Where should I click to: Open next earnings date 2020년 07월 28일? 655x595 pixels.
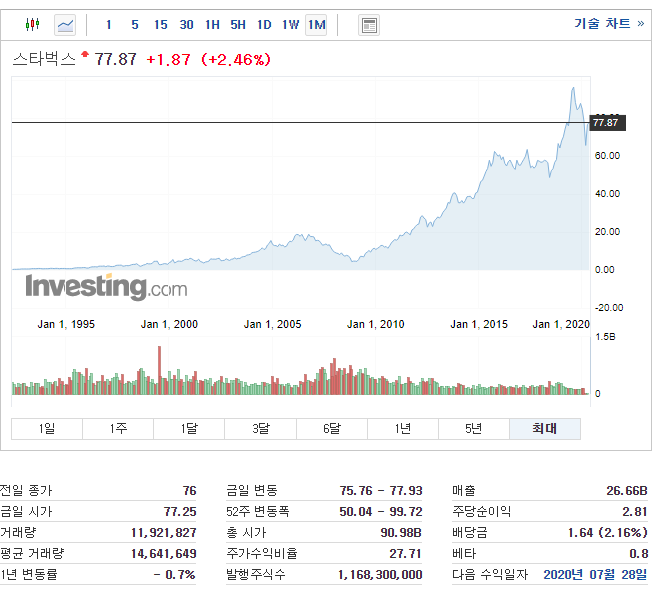[595, 575]
